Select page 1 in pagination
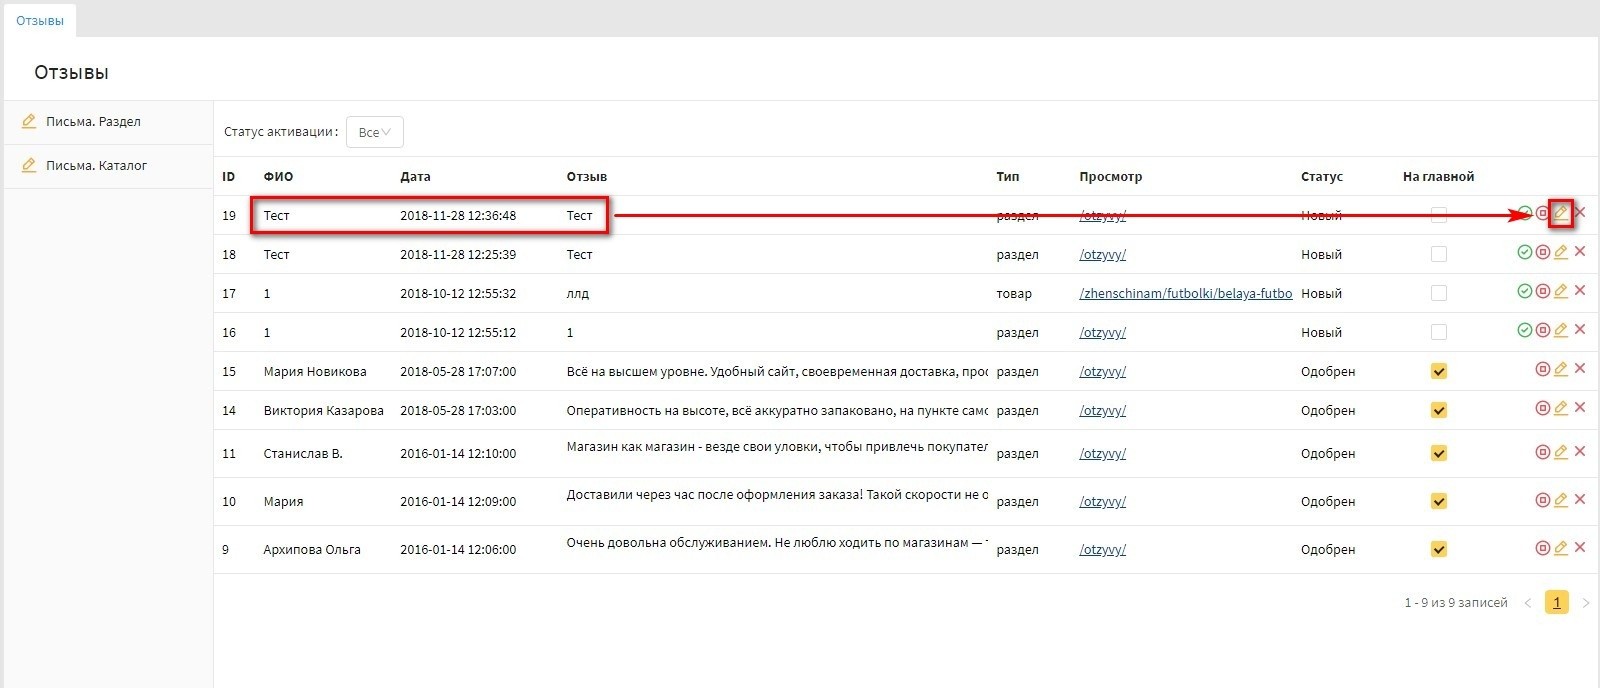 pos(1556,602)
